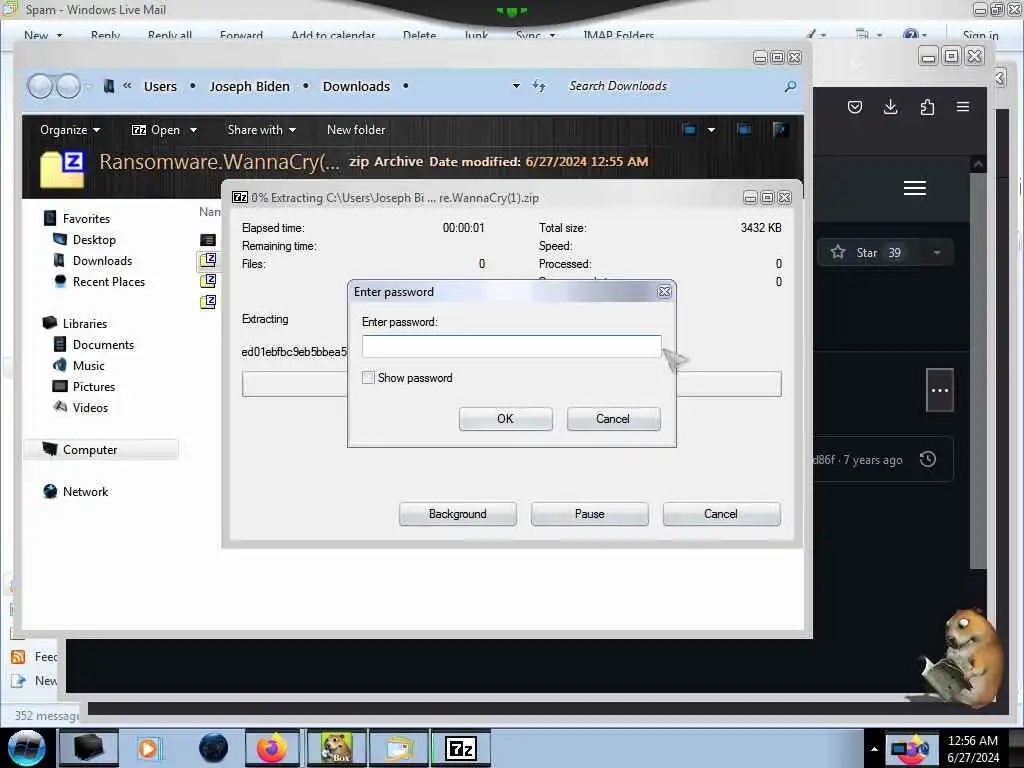Open the three-dots more options button
Image resolution: width=1024 pixels, height=768 pixels.
[940, 391]
